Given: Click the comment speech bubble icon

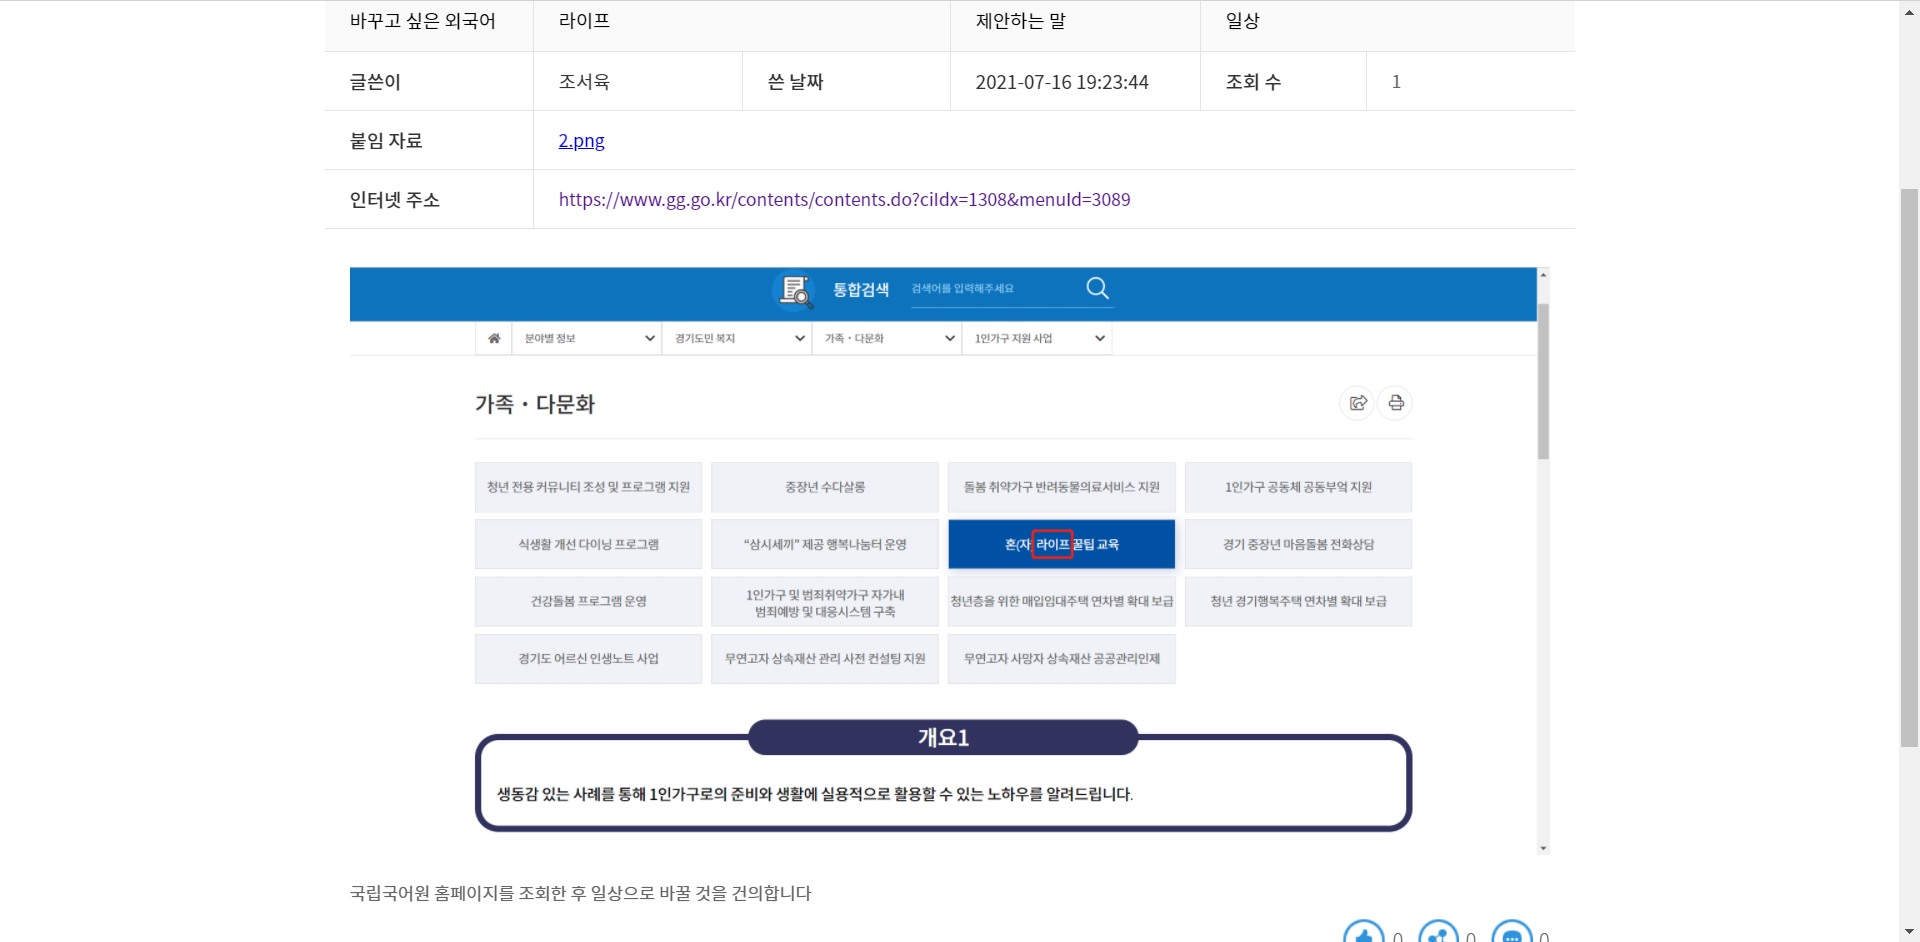Looking at the screenshot, I should (1511, 934).
